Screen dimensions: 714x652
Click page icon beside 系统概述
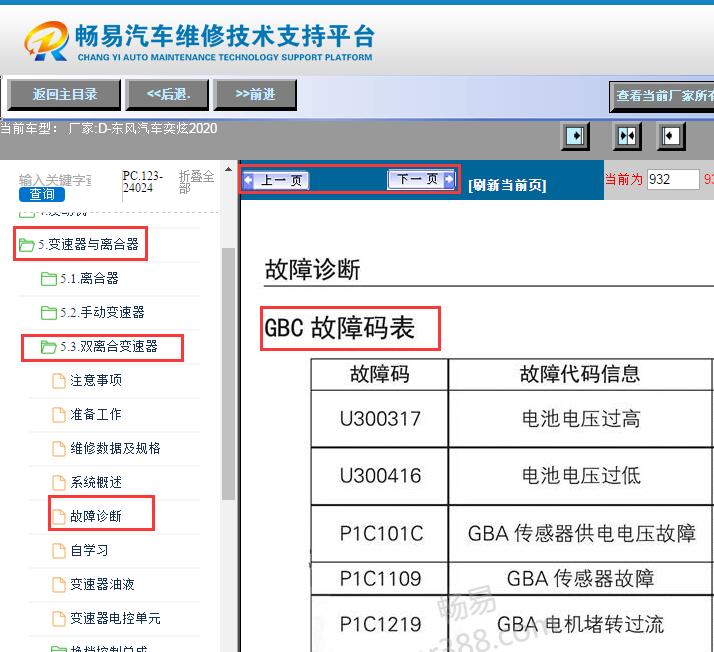pyautogui.click(x=59, y=483)
